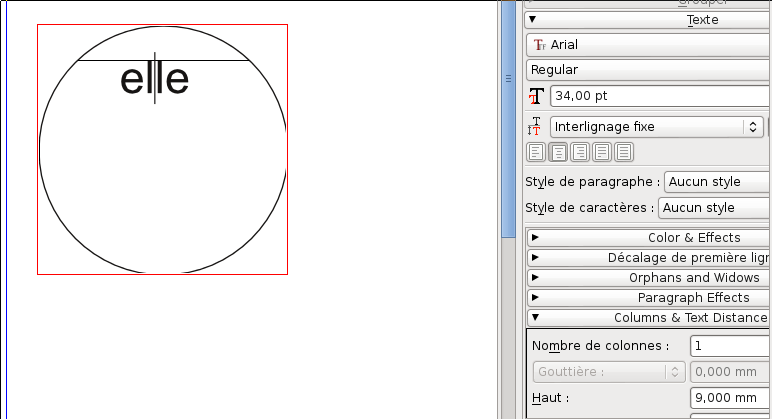Image resolution: width=772 pixels, height=419 pixels.
Task: Expand the Paragraph Effects section
Action: point(648,298)
